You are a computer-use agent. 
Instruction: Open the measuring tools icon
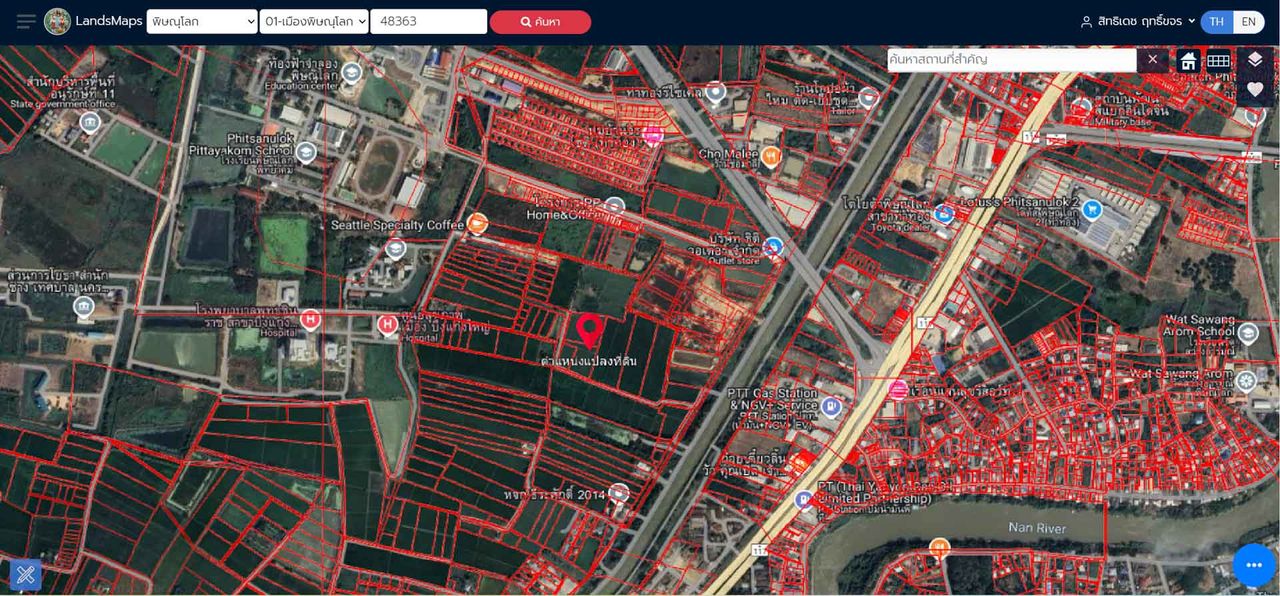pos(26,574)
